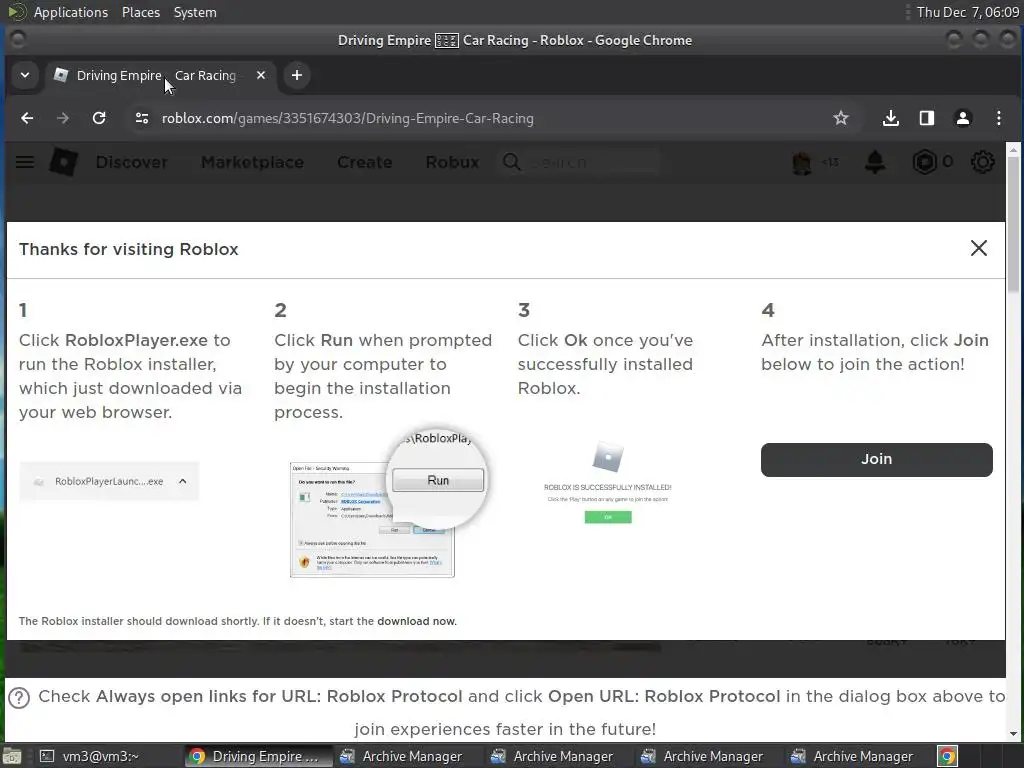Click the browser forward arrow
The image size is (1024, 768).
pyautogui.click(x=63, y=118)
